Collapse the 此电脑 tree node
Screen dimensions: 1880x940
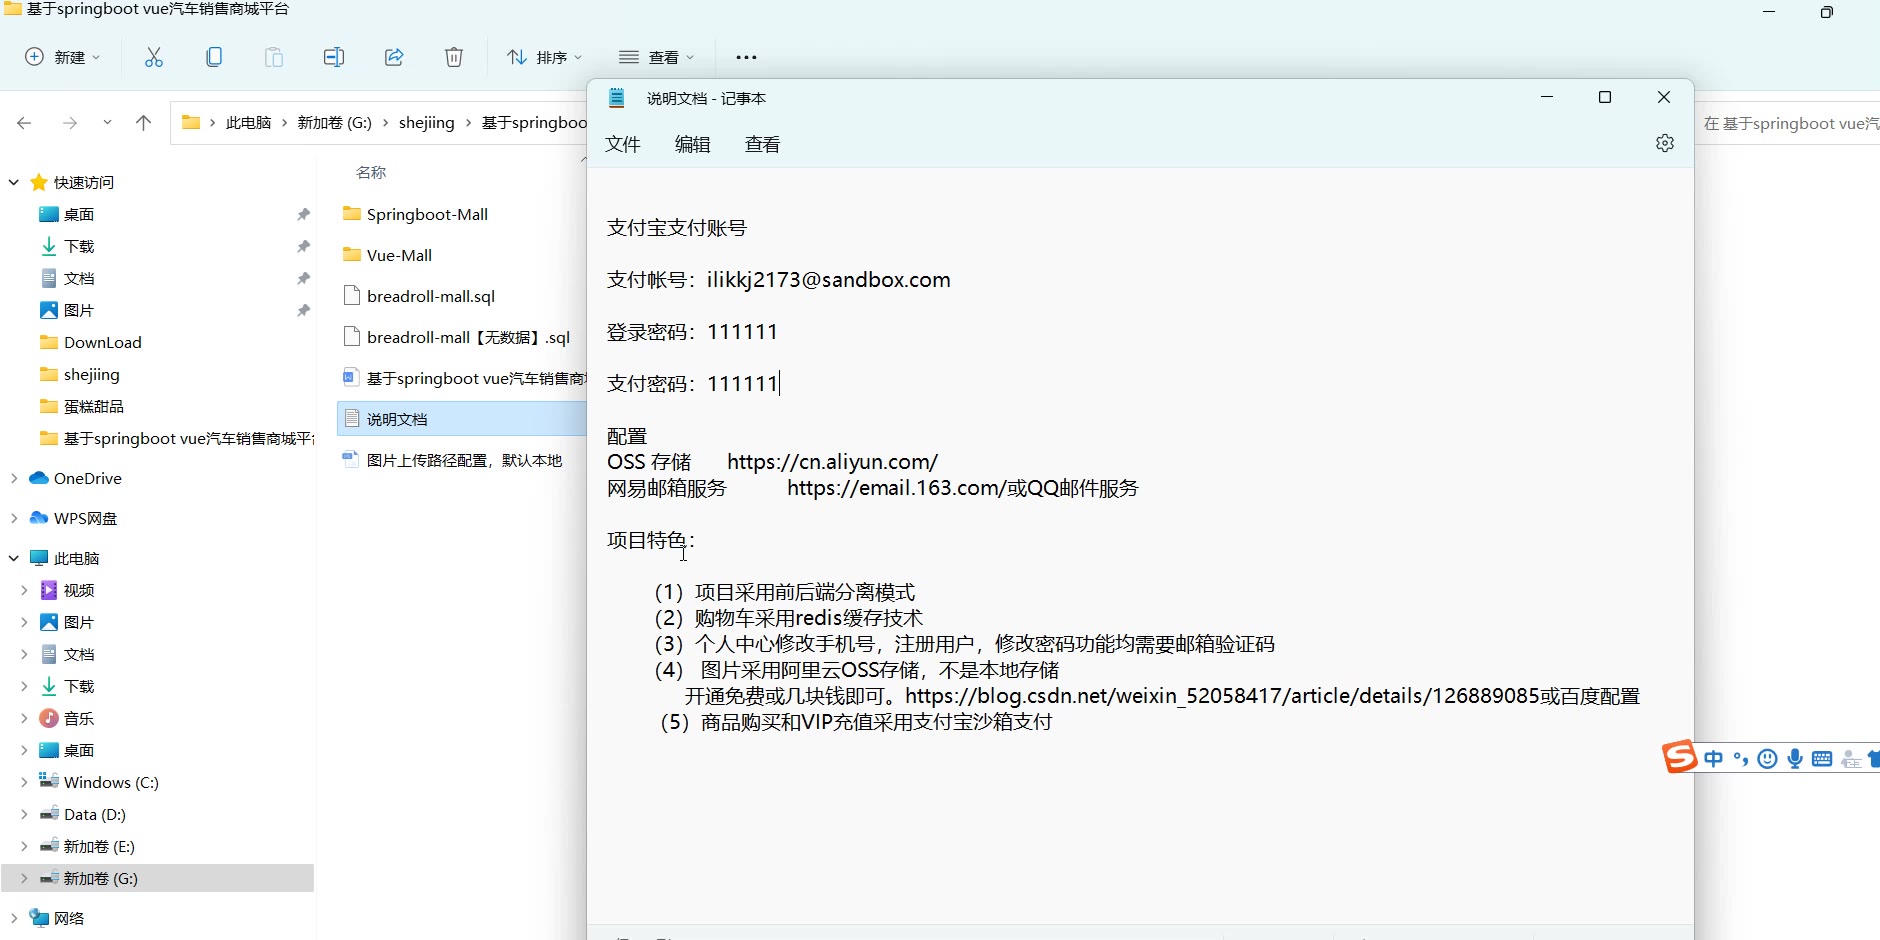click(x=14, y=558)
